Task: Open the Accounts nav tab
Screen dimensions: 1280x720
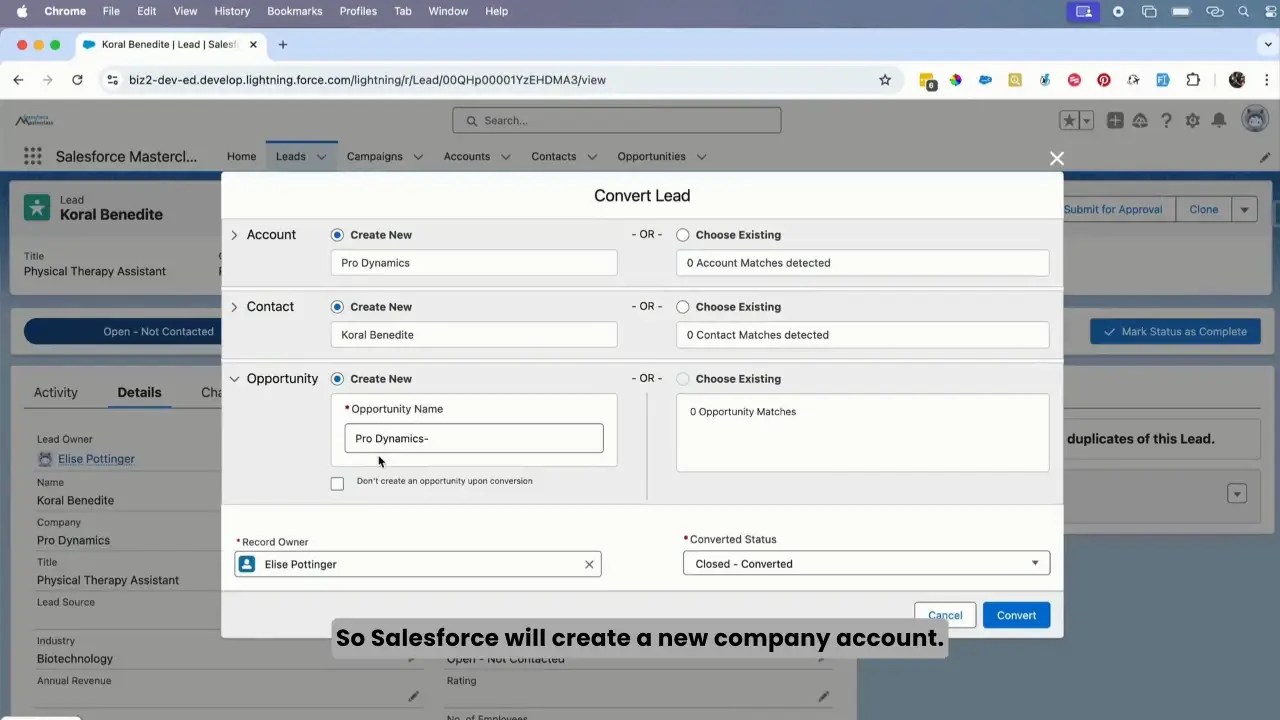Action: point(467,157)
